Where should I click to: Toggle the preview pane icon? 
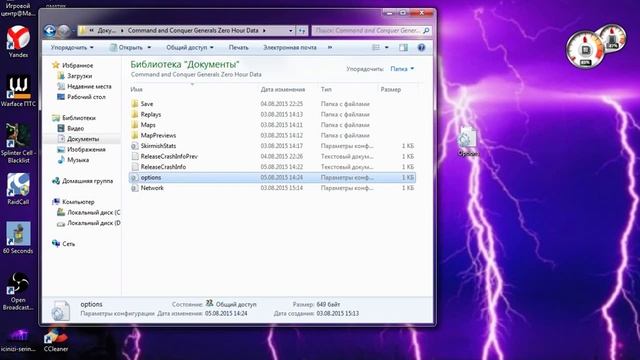(403, 47)
